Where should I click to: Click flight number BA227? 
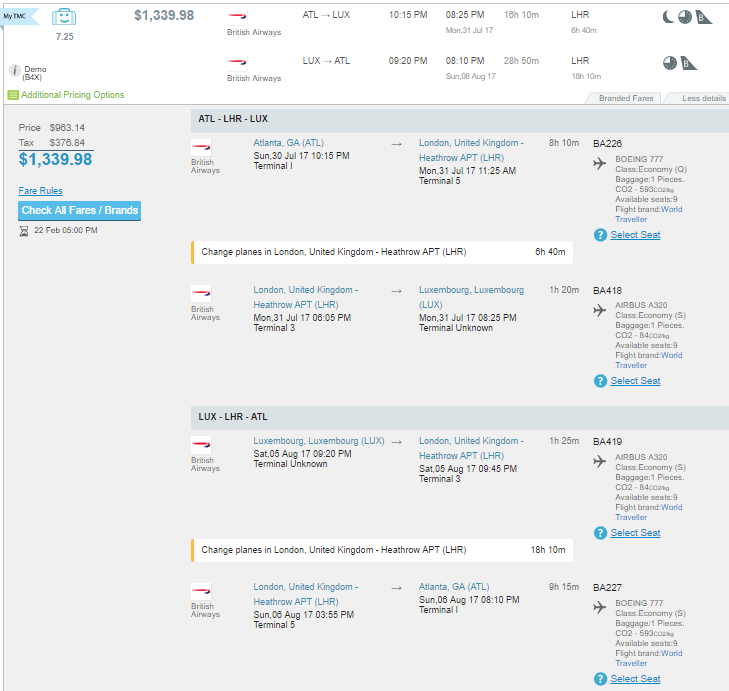pyautogui.click(x=607, y=588)
